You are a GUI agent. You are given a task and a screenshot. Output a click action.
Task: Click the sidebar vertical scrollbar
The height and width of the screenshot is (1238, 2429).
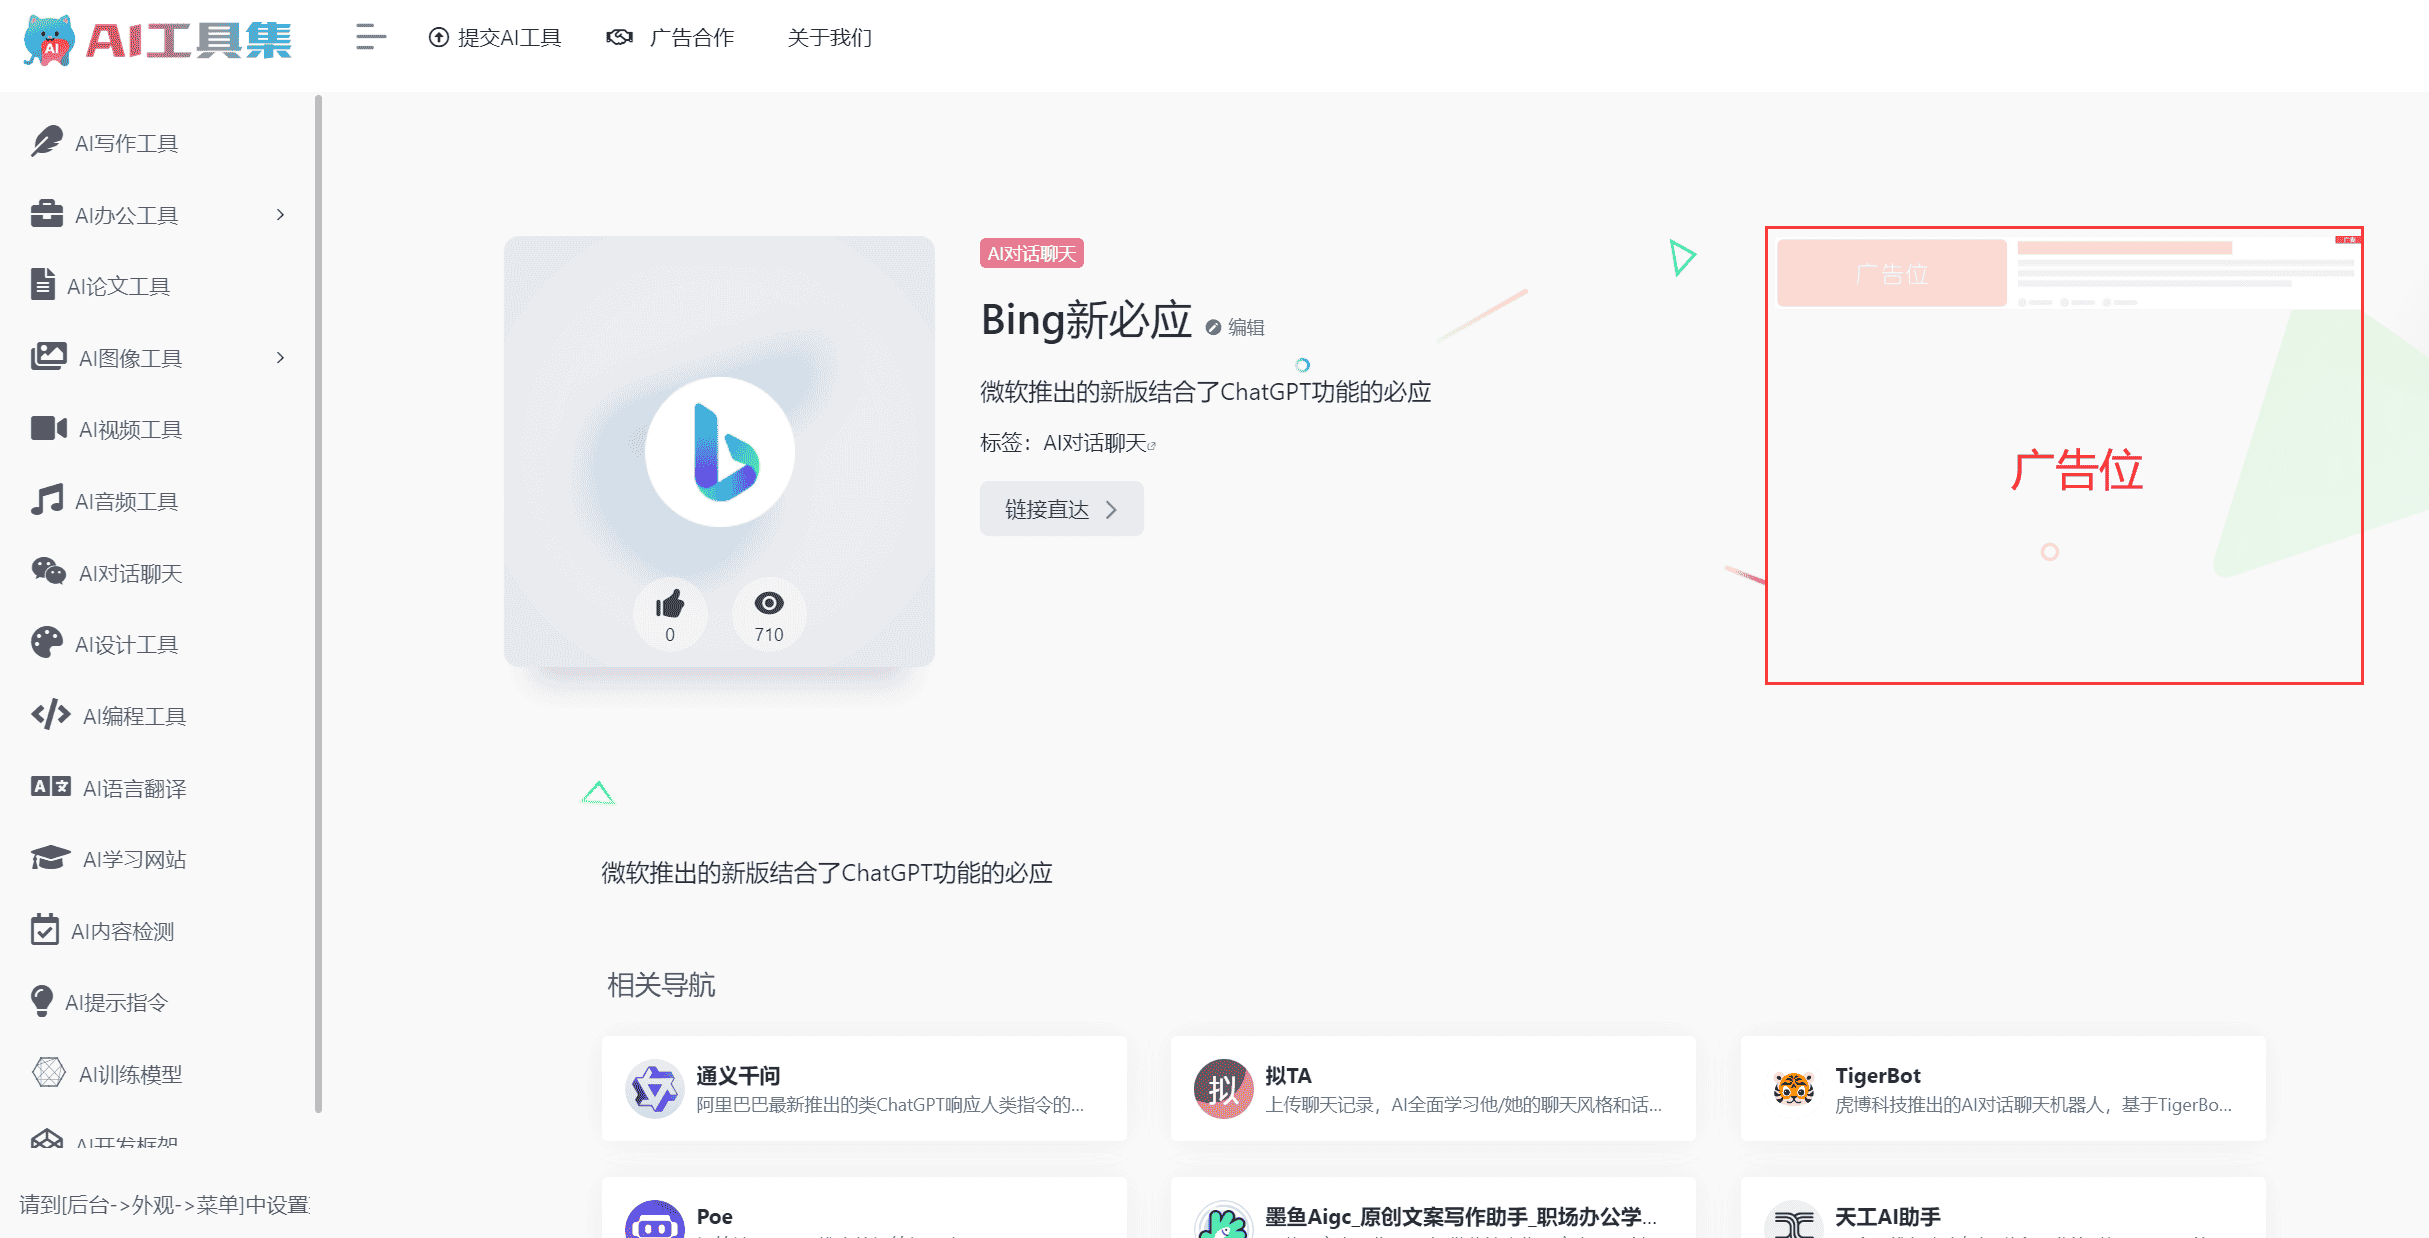tap(318, 603)
